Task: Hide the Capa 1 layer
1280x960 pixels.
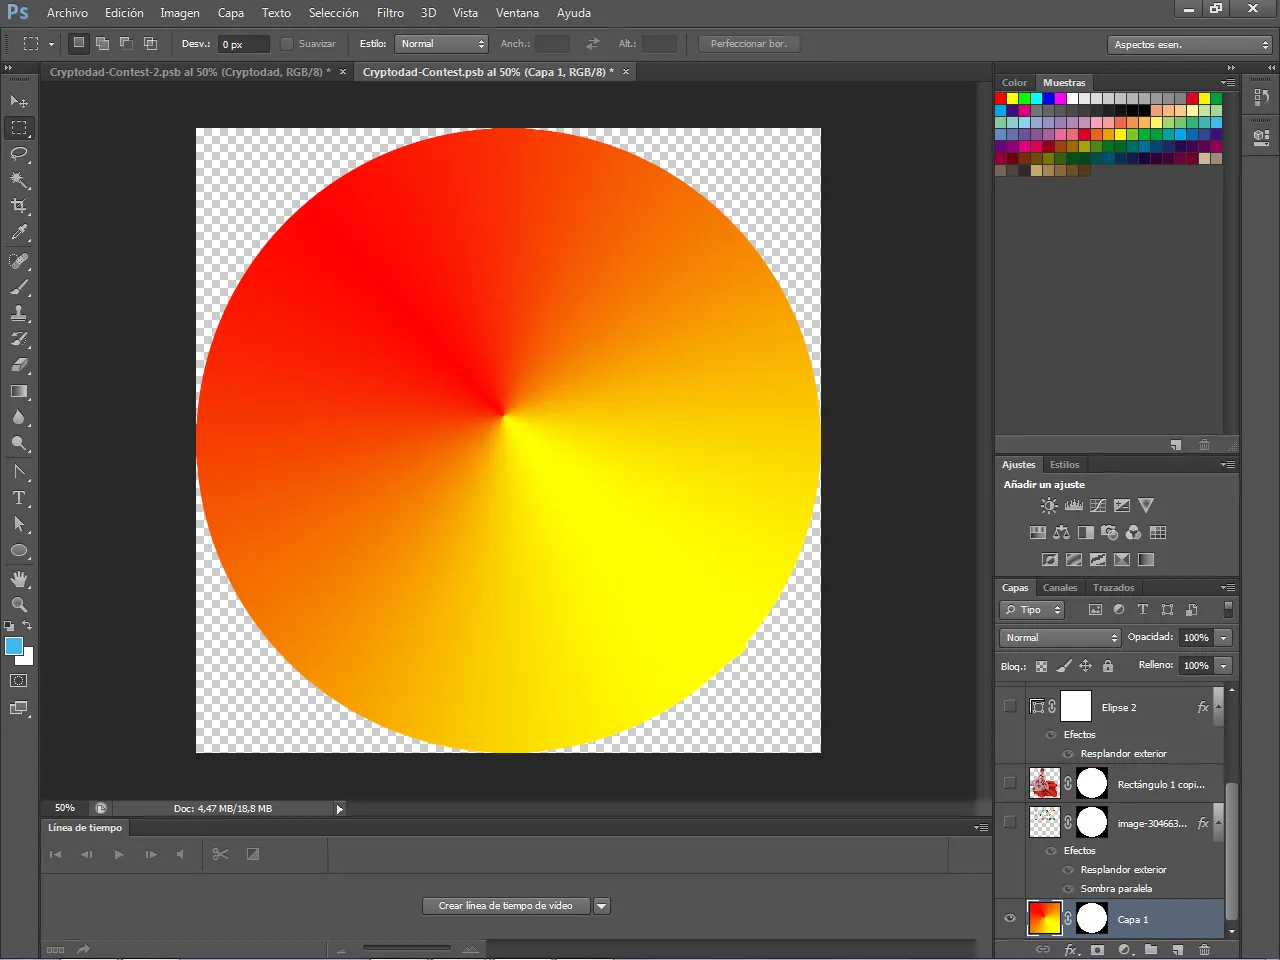Action: 1009,919
